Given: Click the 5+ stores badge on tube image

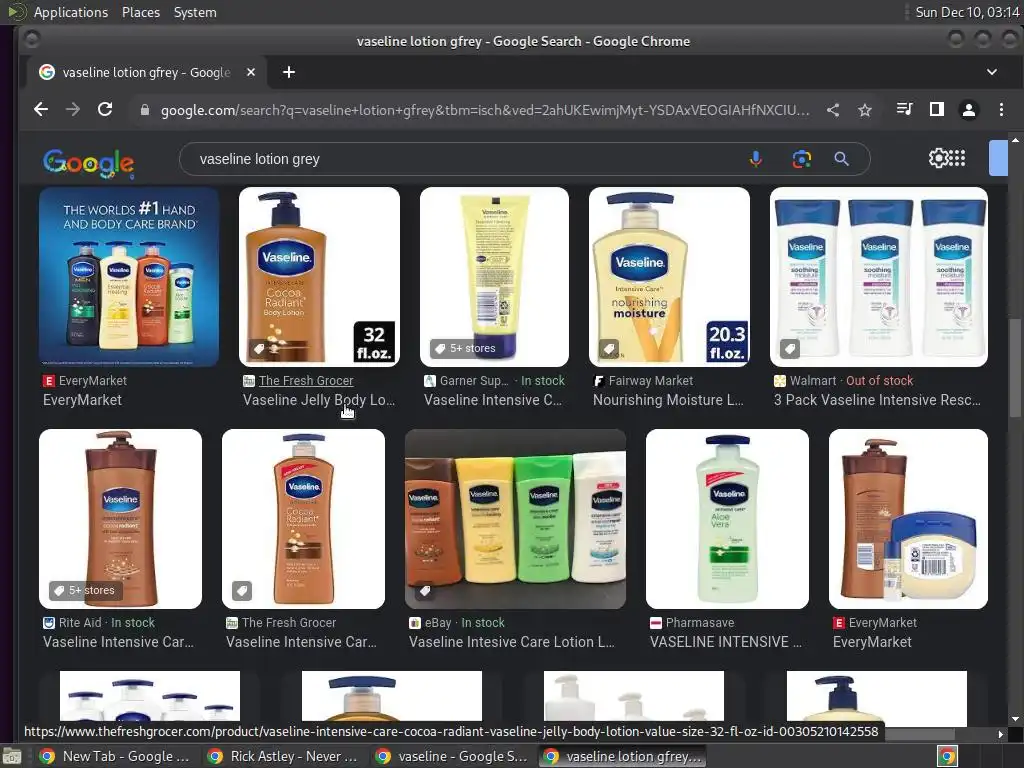Looking at the screenshot, I should point(466,349).
